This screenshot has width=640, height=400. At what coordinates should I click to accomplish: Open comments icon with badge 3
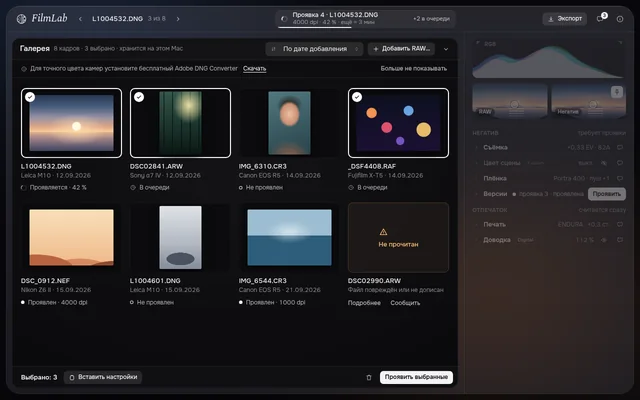(x=601, y=18)
